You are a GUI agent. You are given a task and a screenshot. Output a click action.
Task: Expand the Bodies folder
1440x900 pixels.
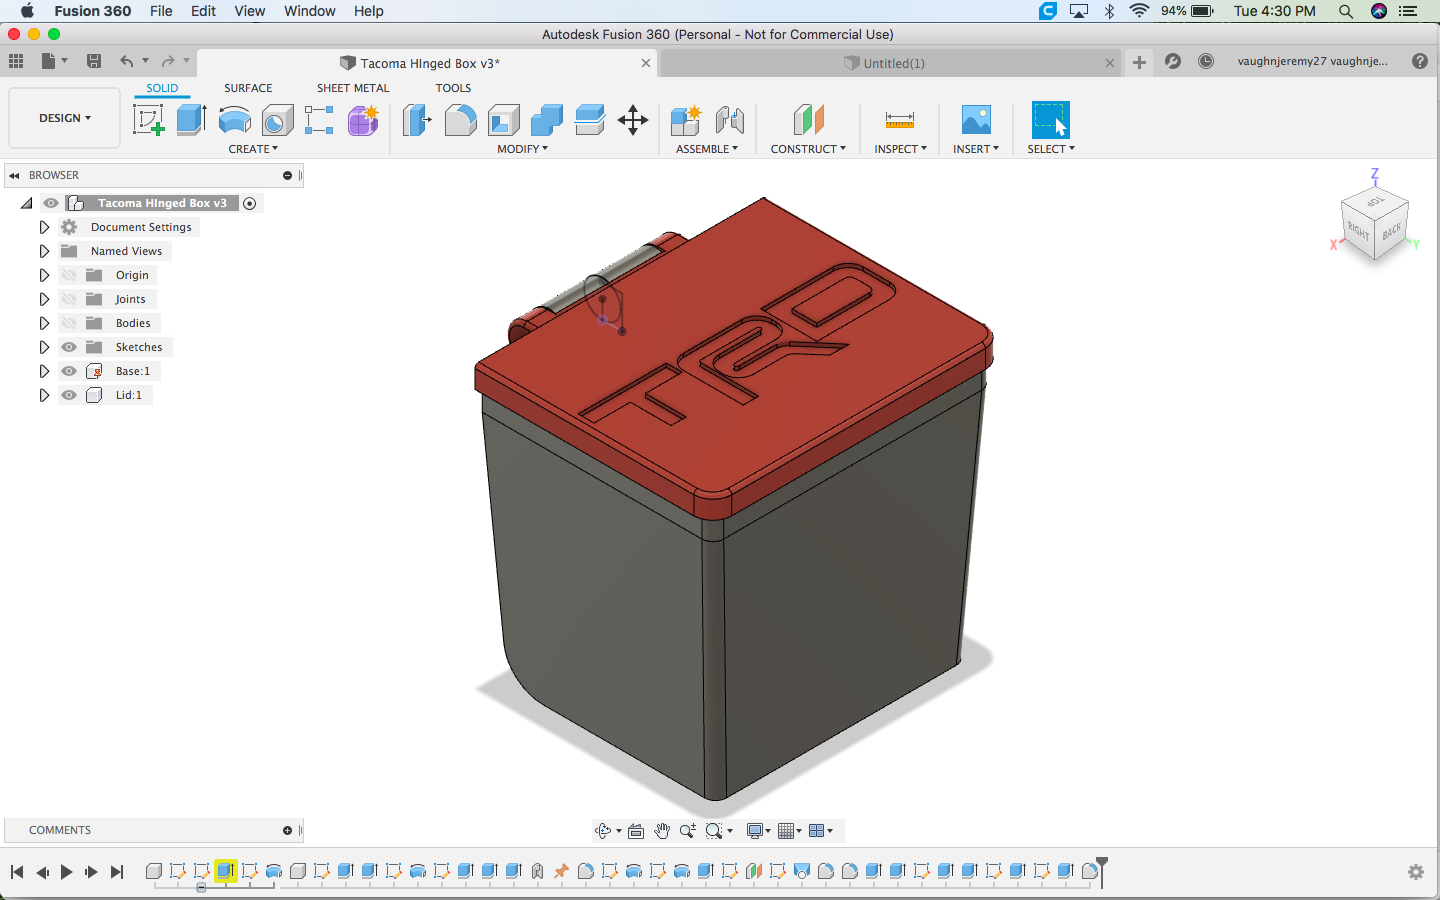[44, 323]
